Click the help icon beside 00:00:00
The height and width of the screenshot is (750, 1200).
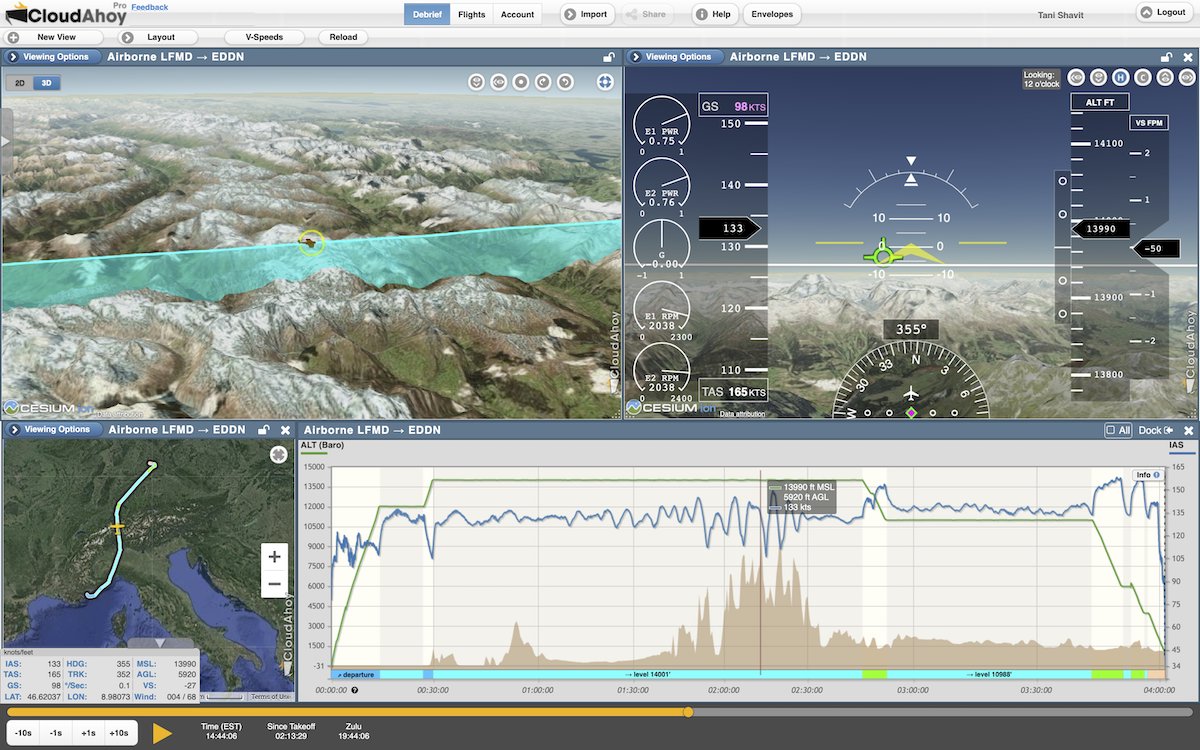click(x=354, y=690)
